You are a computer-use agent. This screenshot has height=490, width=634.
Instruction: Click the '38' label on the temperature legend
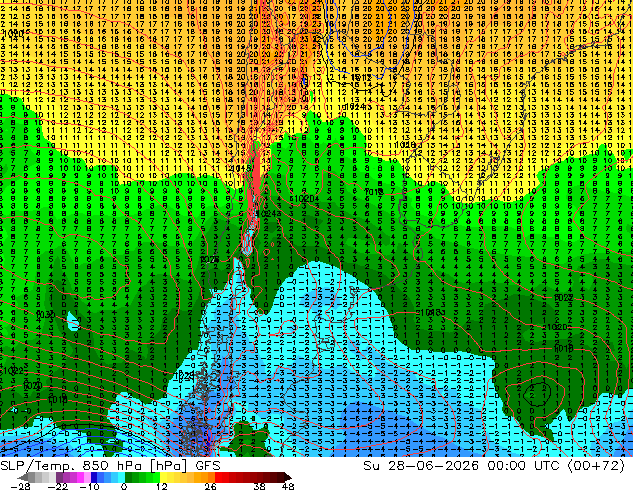point(260,486)
